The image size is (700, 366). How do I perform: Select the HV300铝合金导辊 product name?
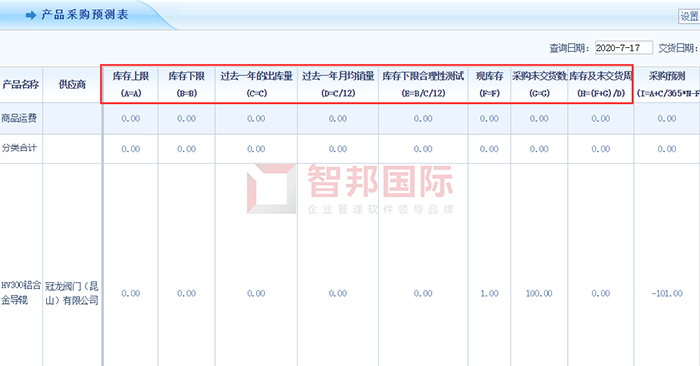tap(21, 293)
